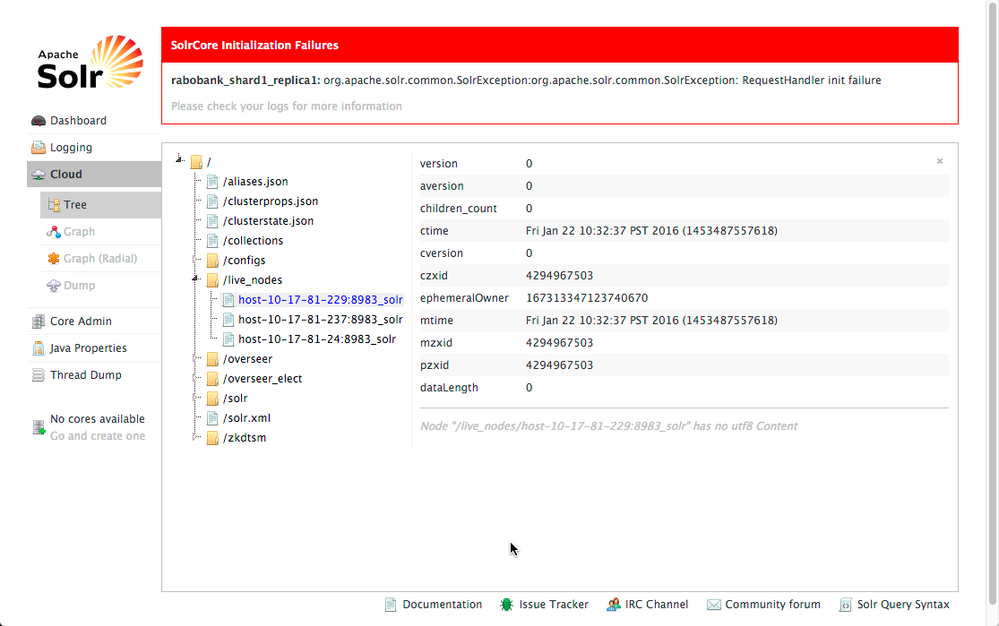Click the host-10-17-81-237 file icon
The height and width of the screenshot is (626, 999).
click(x=228, y=319)
